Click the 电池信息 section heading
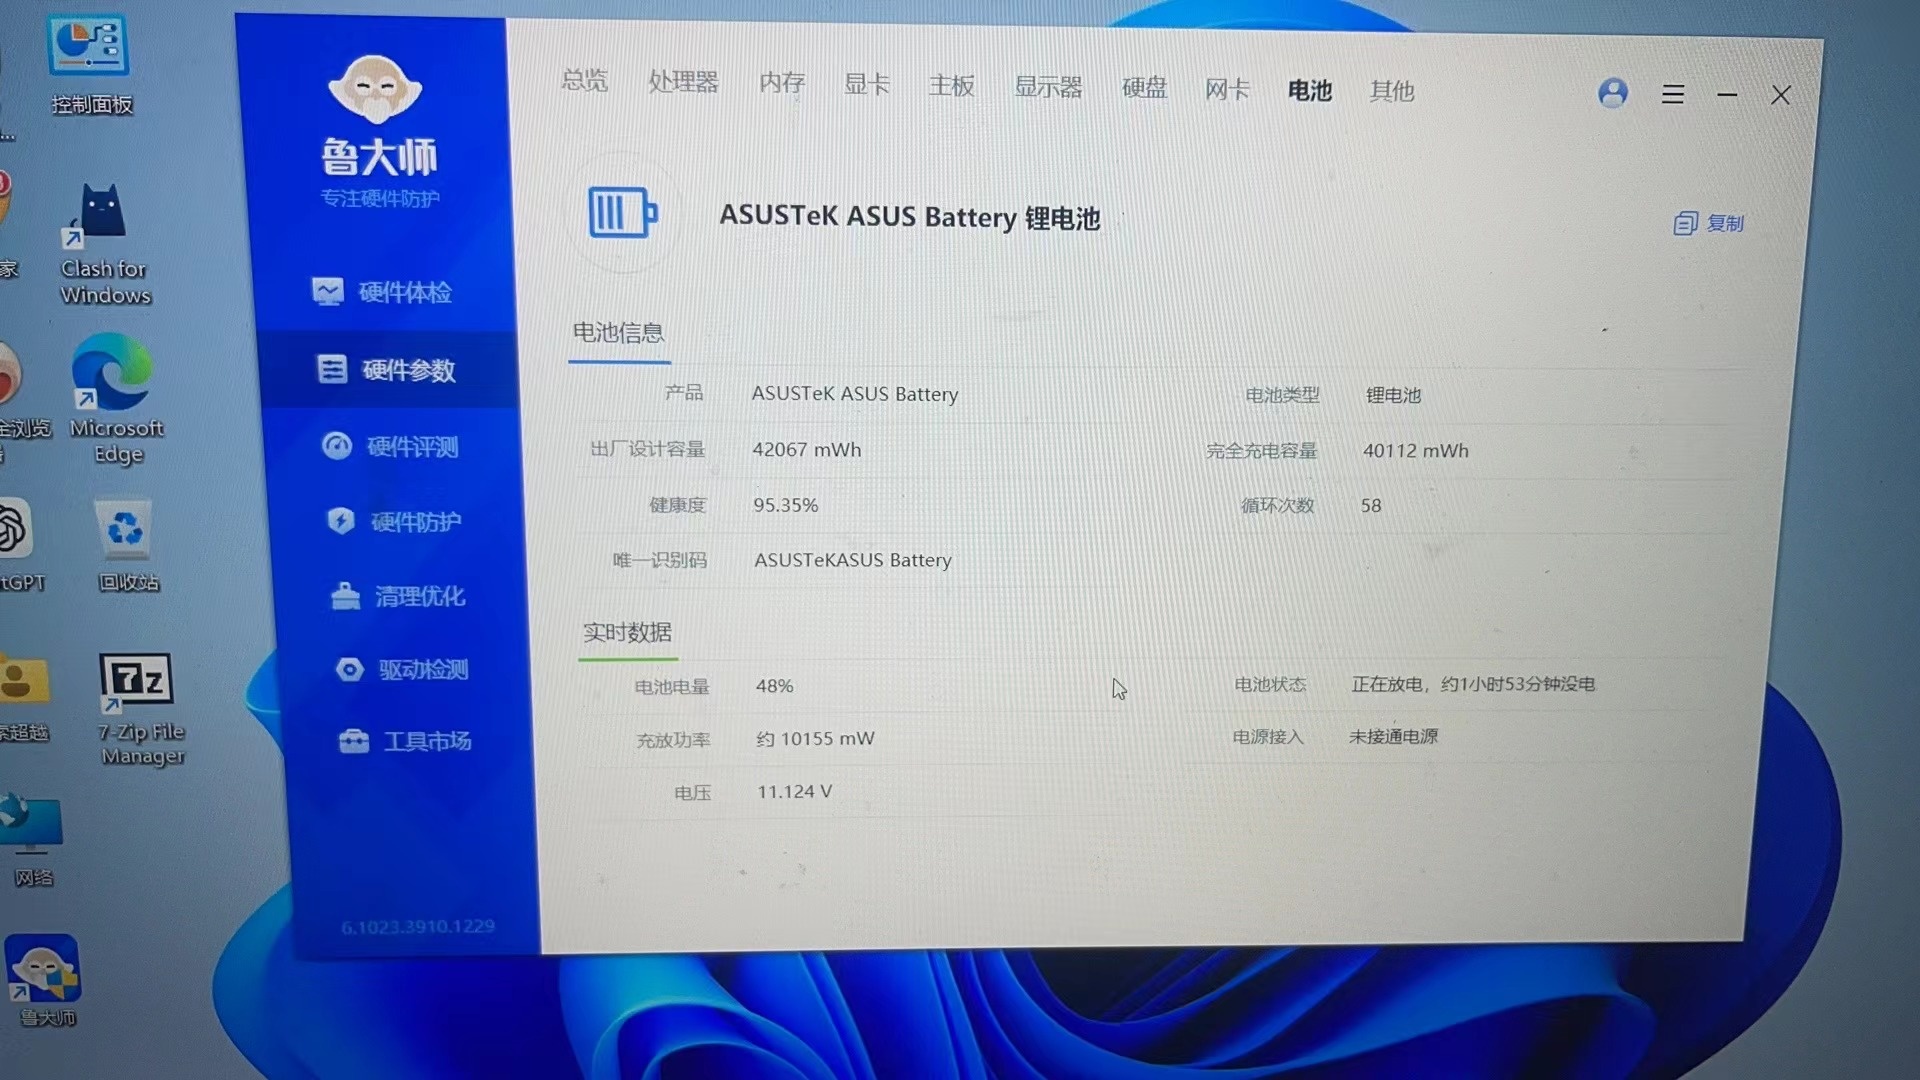Screen dimensions: 1920x1080 pos(618,333)
